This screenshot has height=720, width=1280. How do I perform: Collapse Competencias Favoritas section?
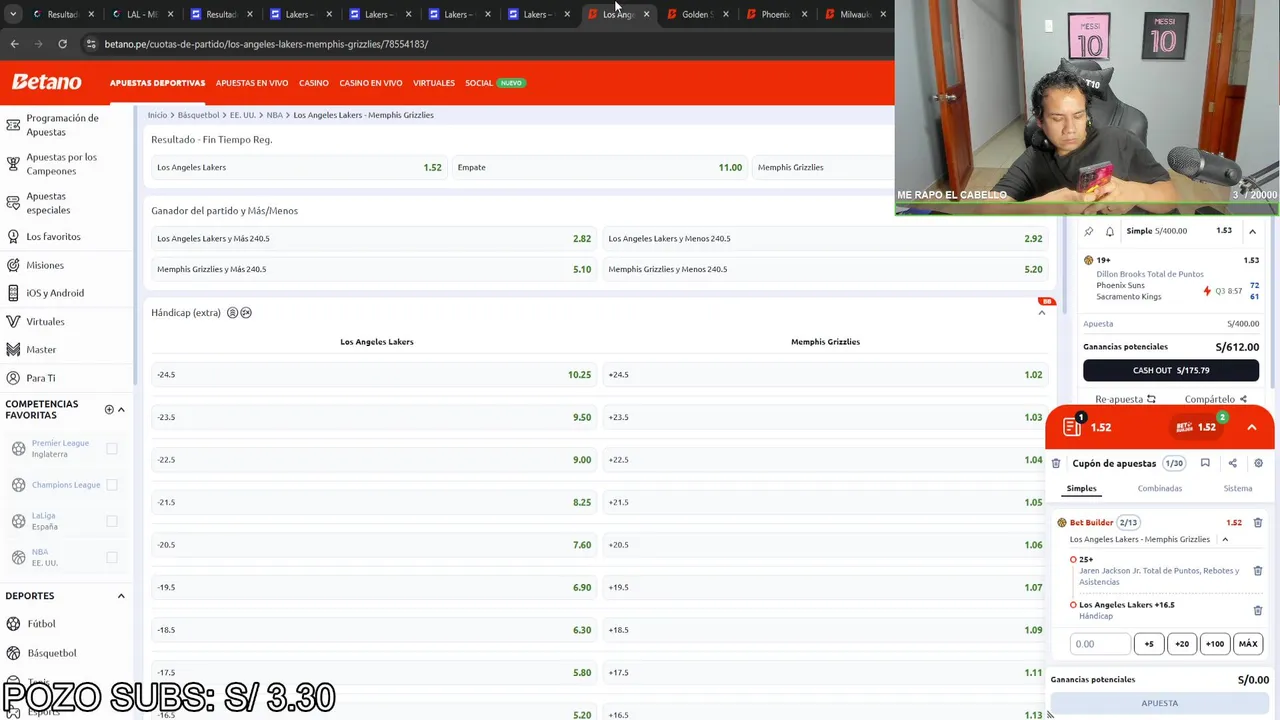121,409
